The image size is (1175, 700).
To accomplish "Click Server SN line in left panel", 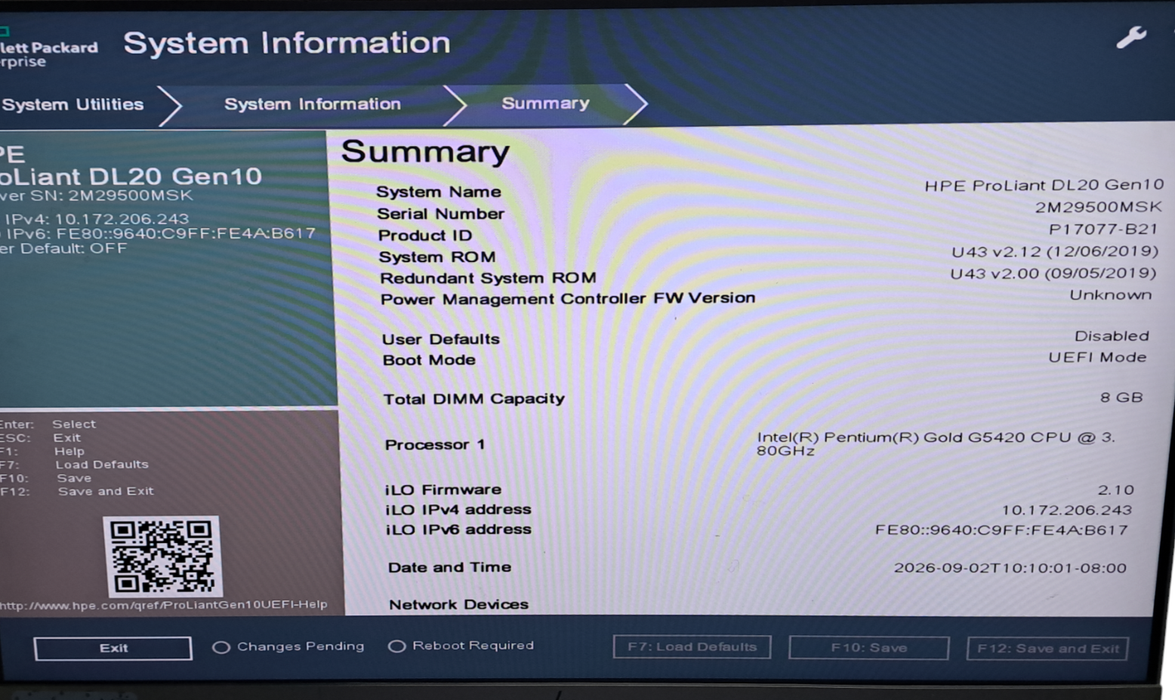I will point(96,196).
